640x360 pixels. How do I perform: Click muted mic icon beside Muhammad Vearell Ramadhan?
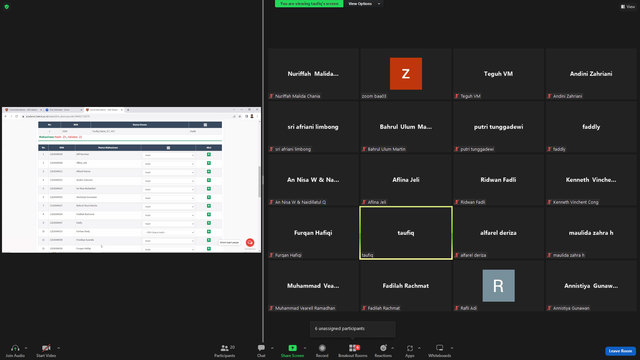pyautogui.click(x=271, y=308)
